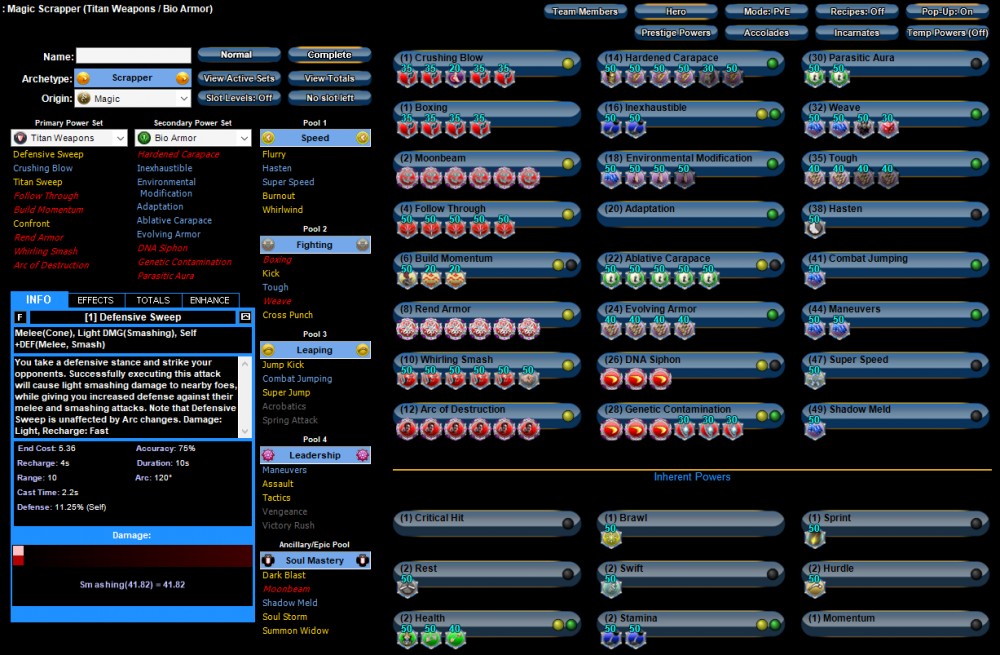Click the enhancement icon under Shadow Meld

[x=816, y=428]
